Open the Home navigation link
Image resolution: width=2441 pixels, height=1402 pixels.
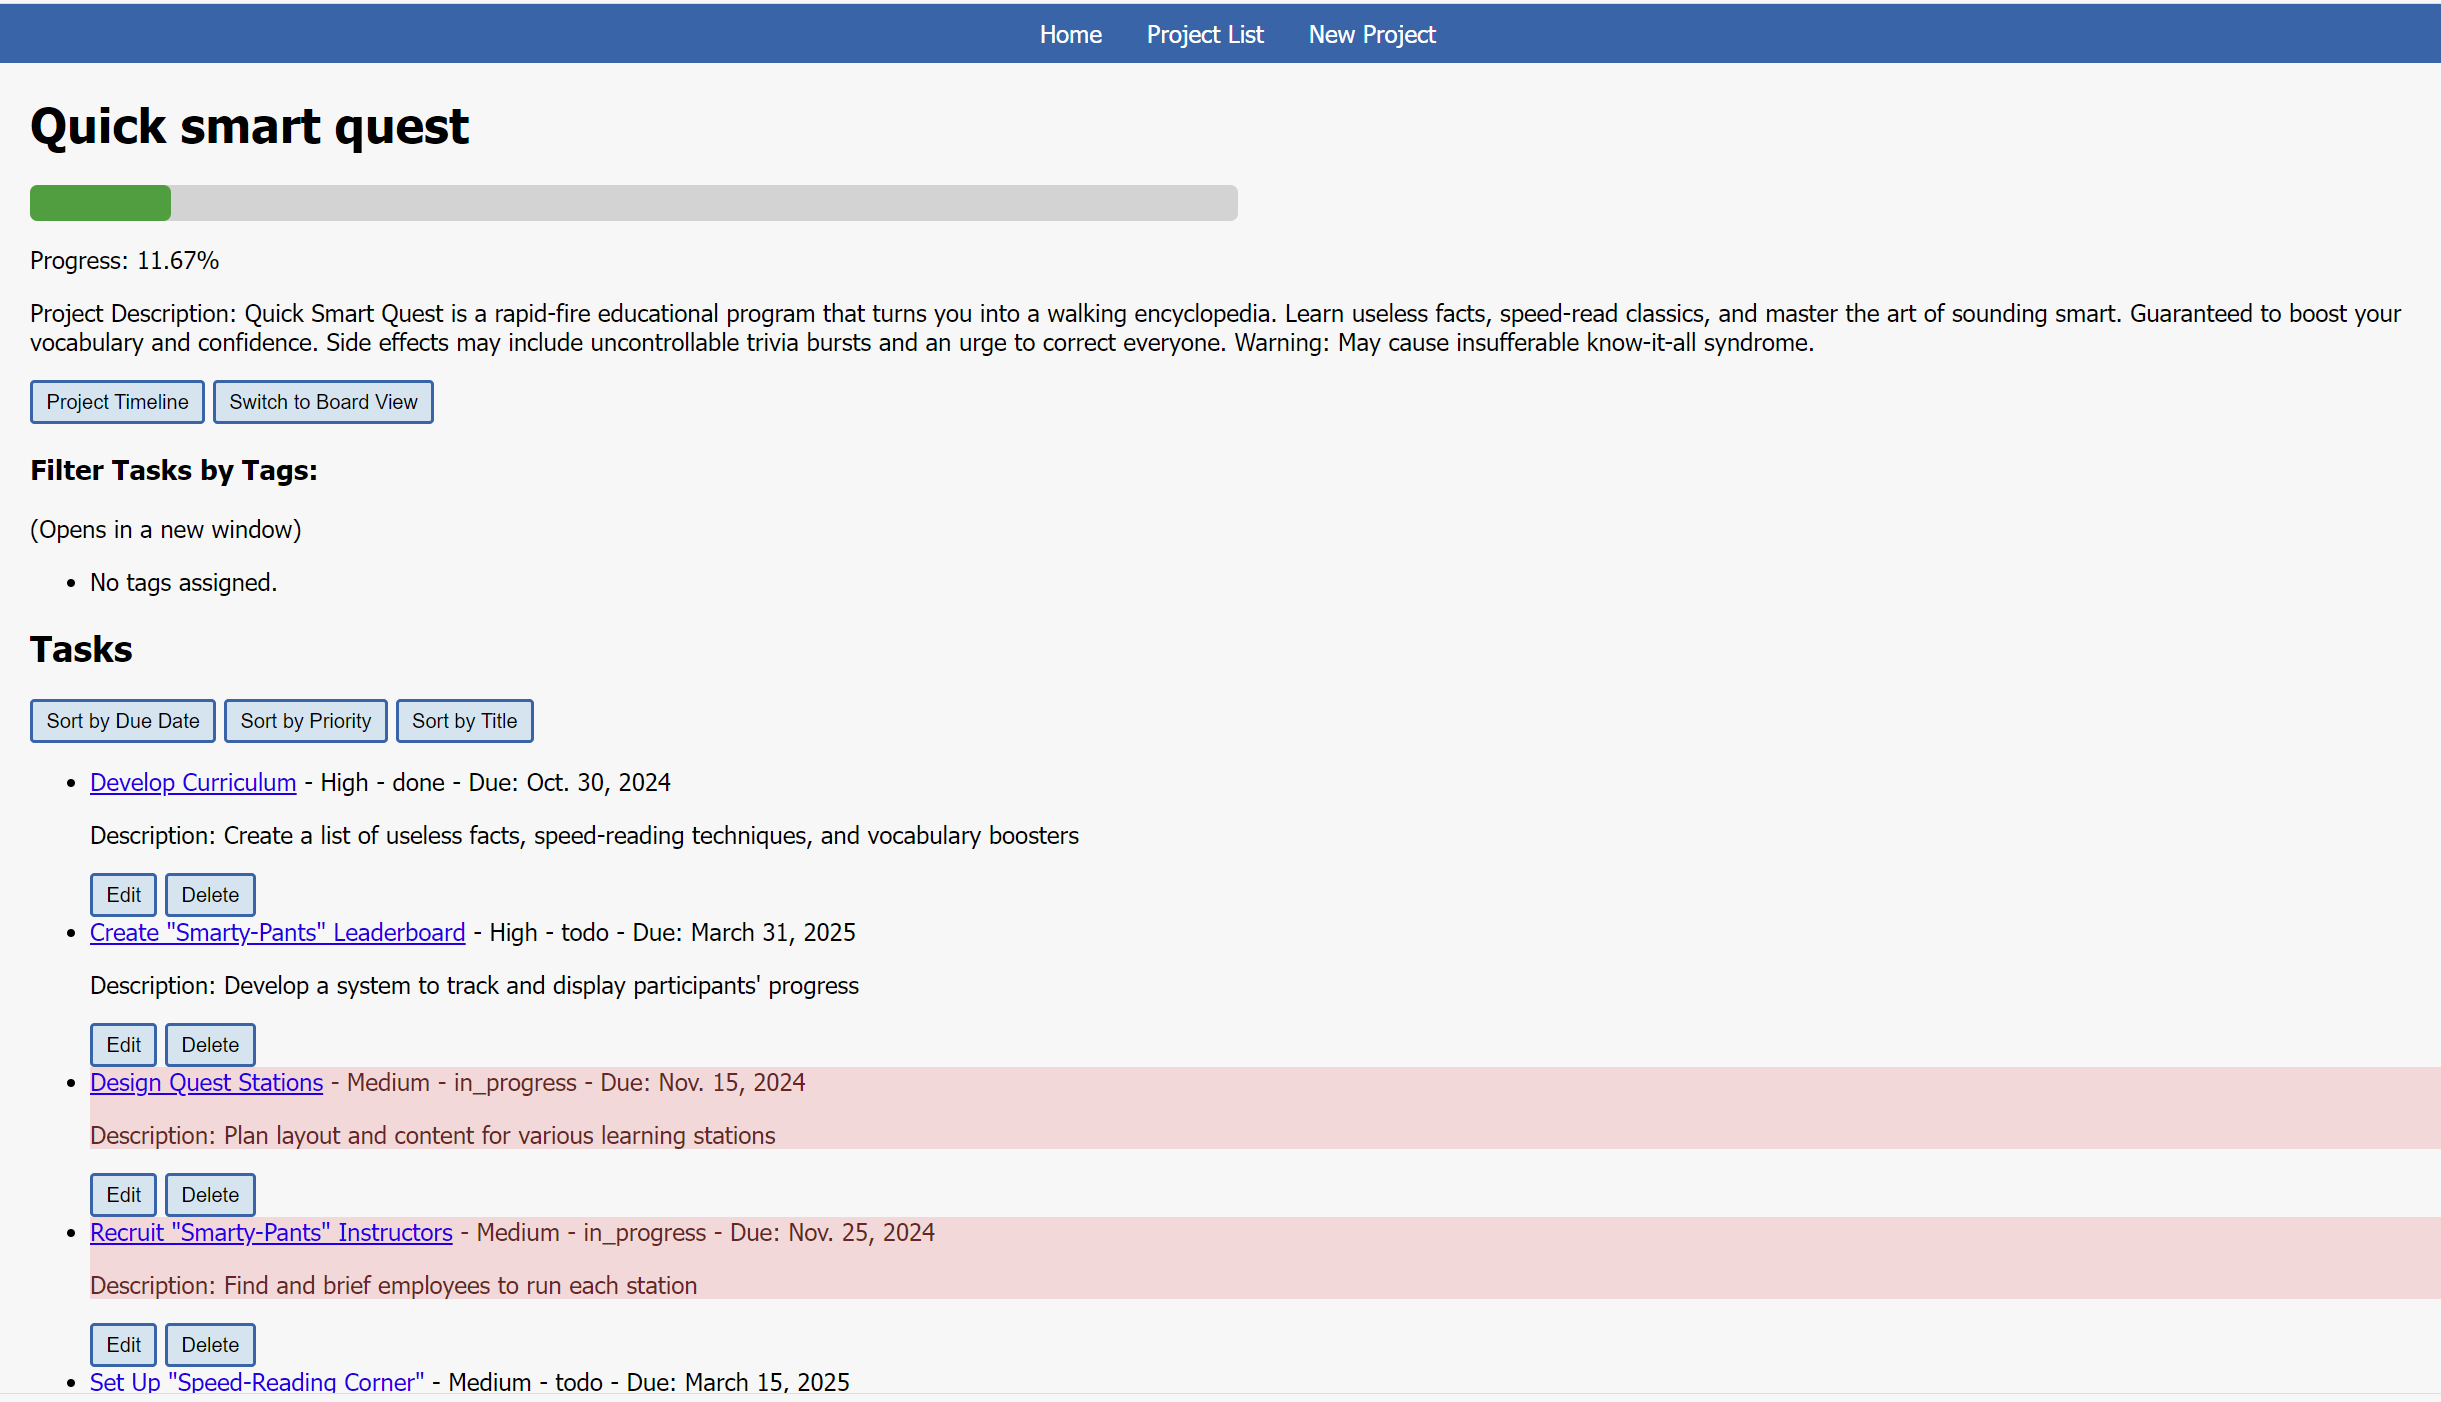click(1070, 34)
